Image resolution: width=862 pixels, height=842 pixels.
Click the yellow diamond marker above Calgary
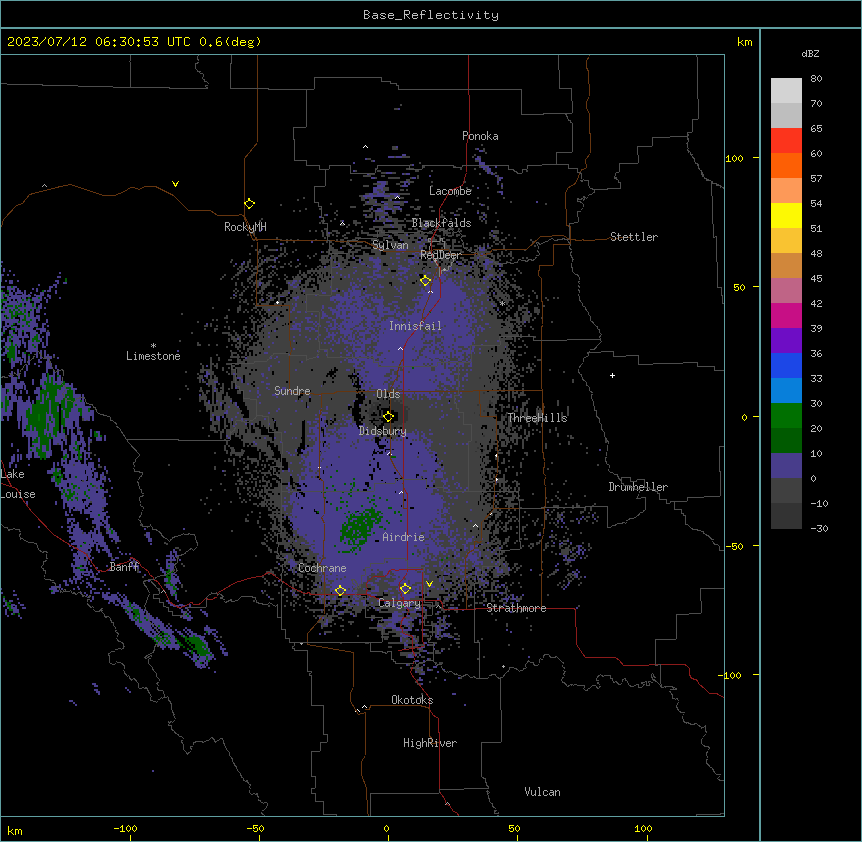click(x=405, y=589)
